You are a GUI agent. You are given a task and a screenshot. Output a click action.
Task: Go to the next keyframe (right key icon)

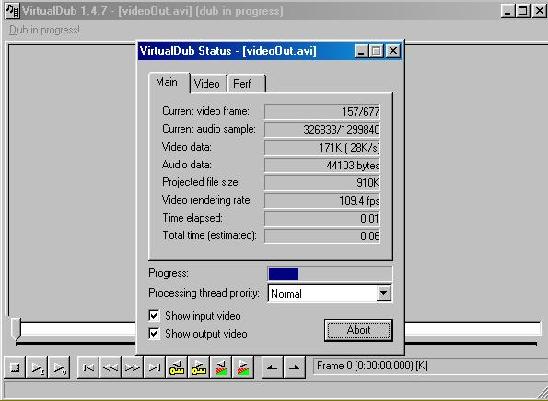point(199,367)
